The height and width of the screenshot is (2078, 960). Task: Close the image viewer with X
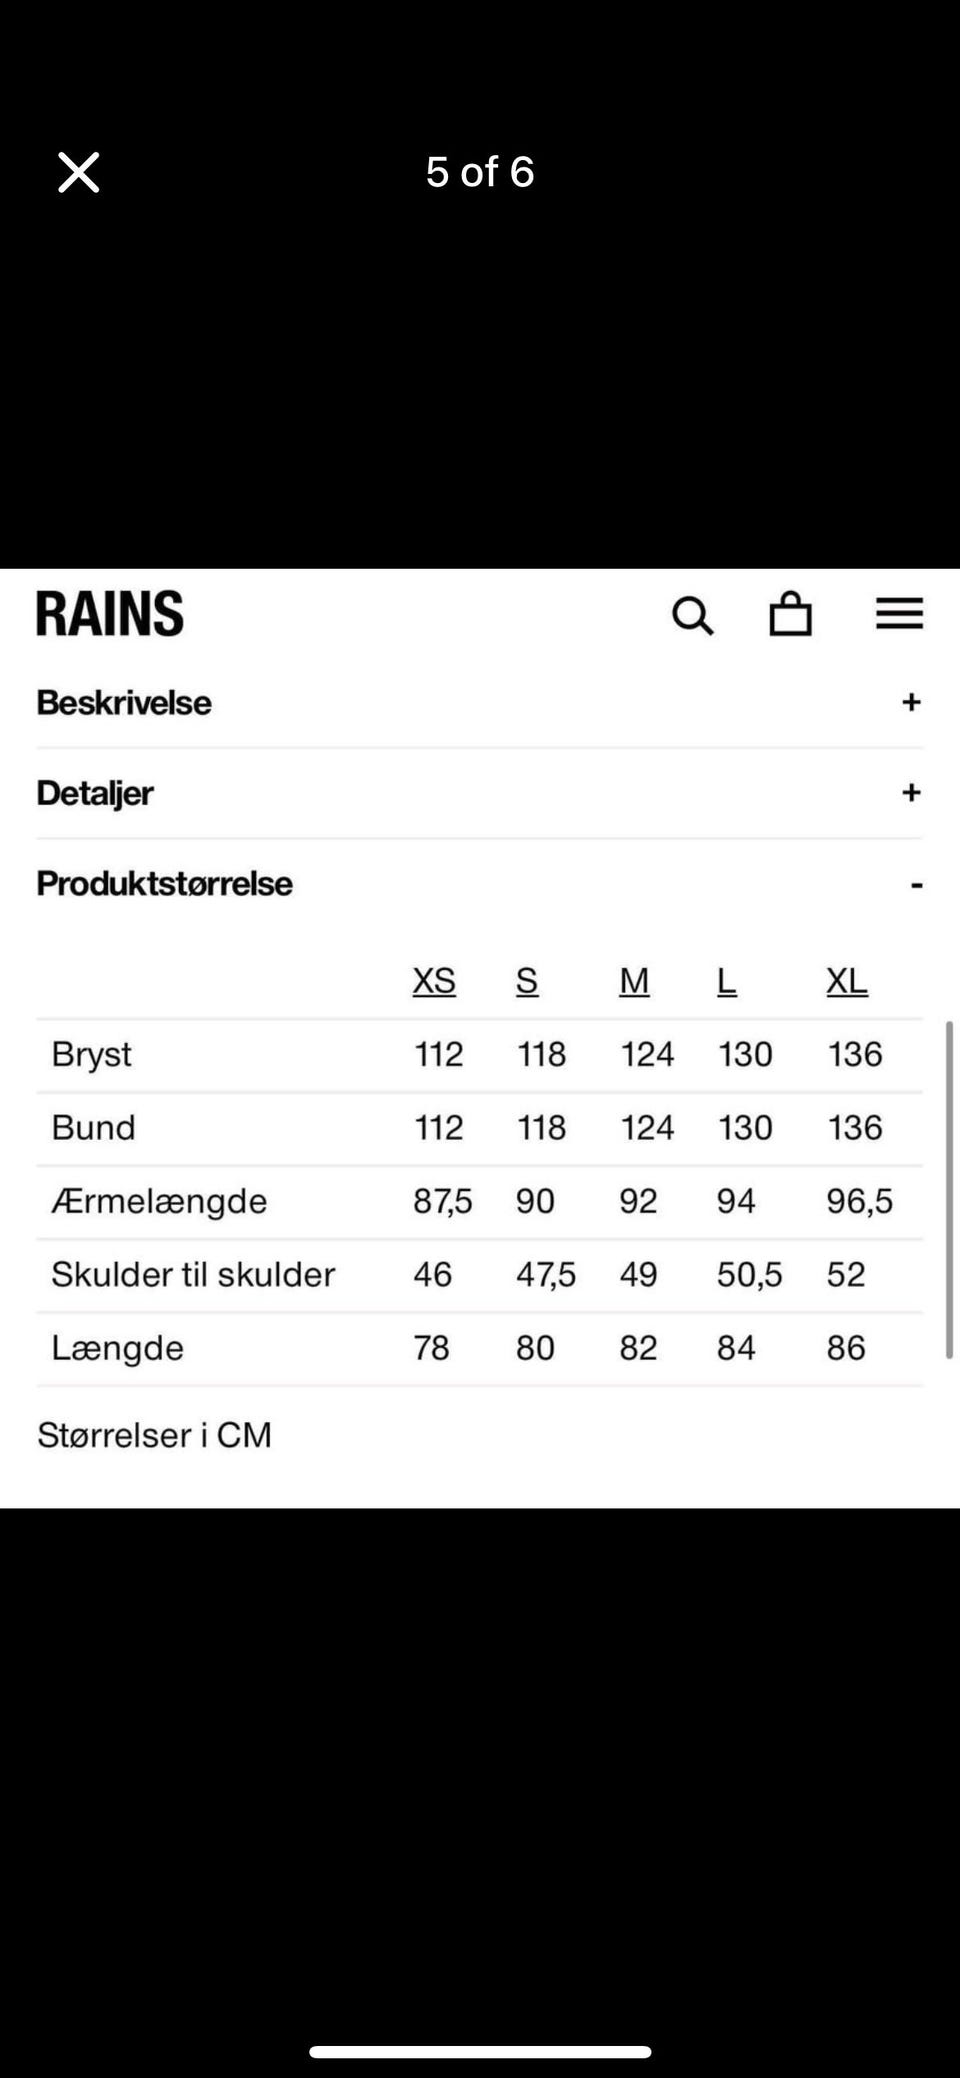click(x=78, y=172)
